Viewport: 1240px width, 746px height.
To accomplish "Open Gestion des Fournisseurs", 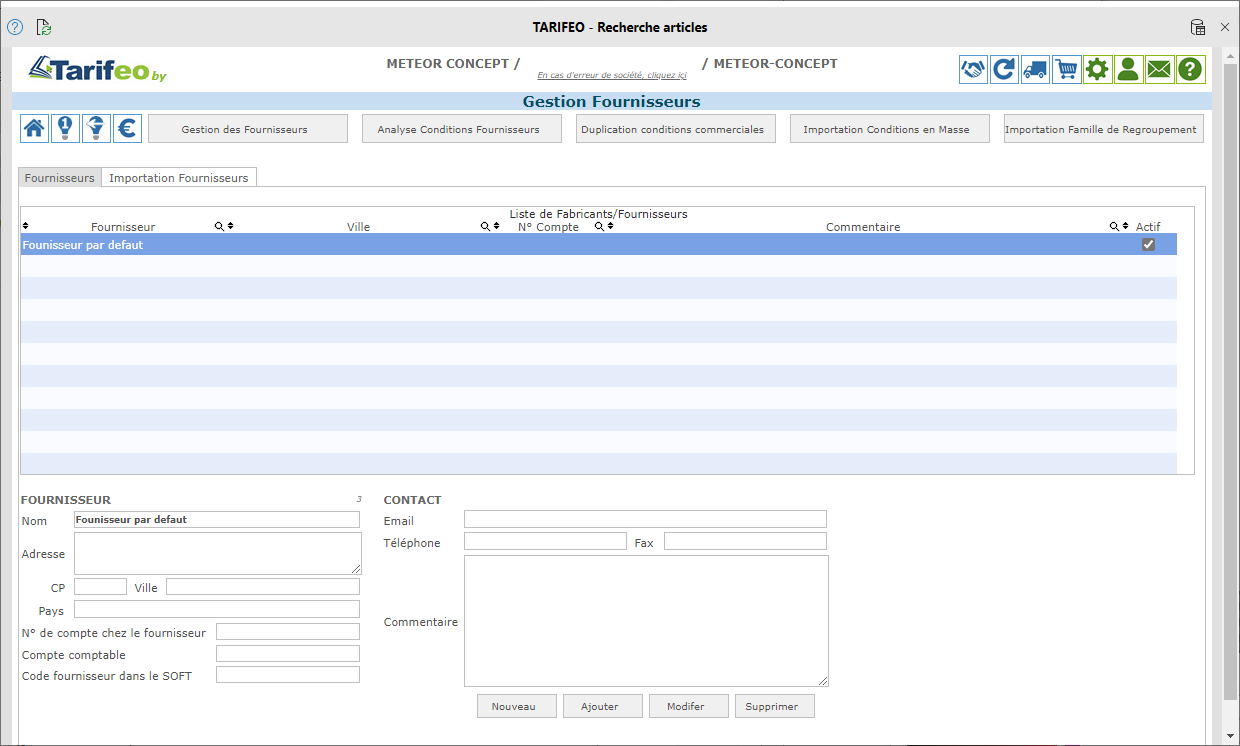I will 248,129.
